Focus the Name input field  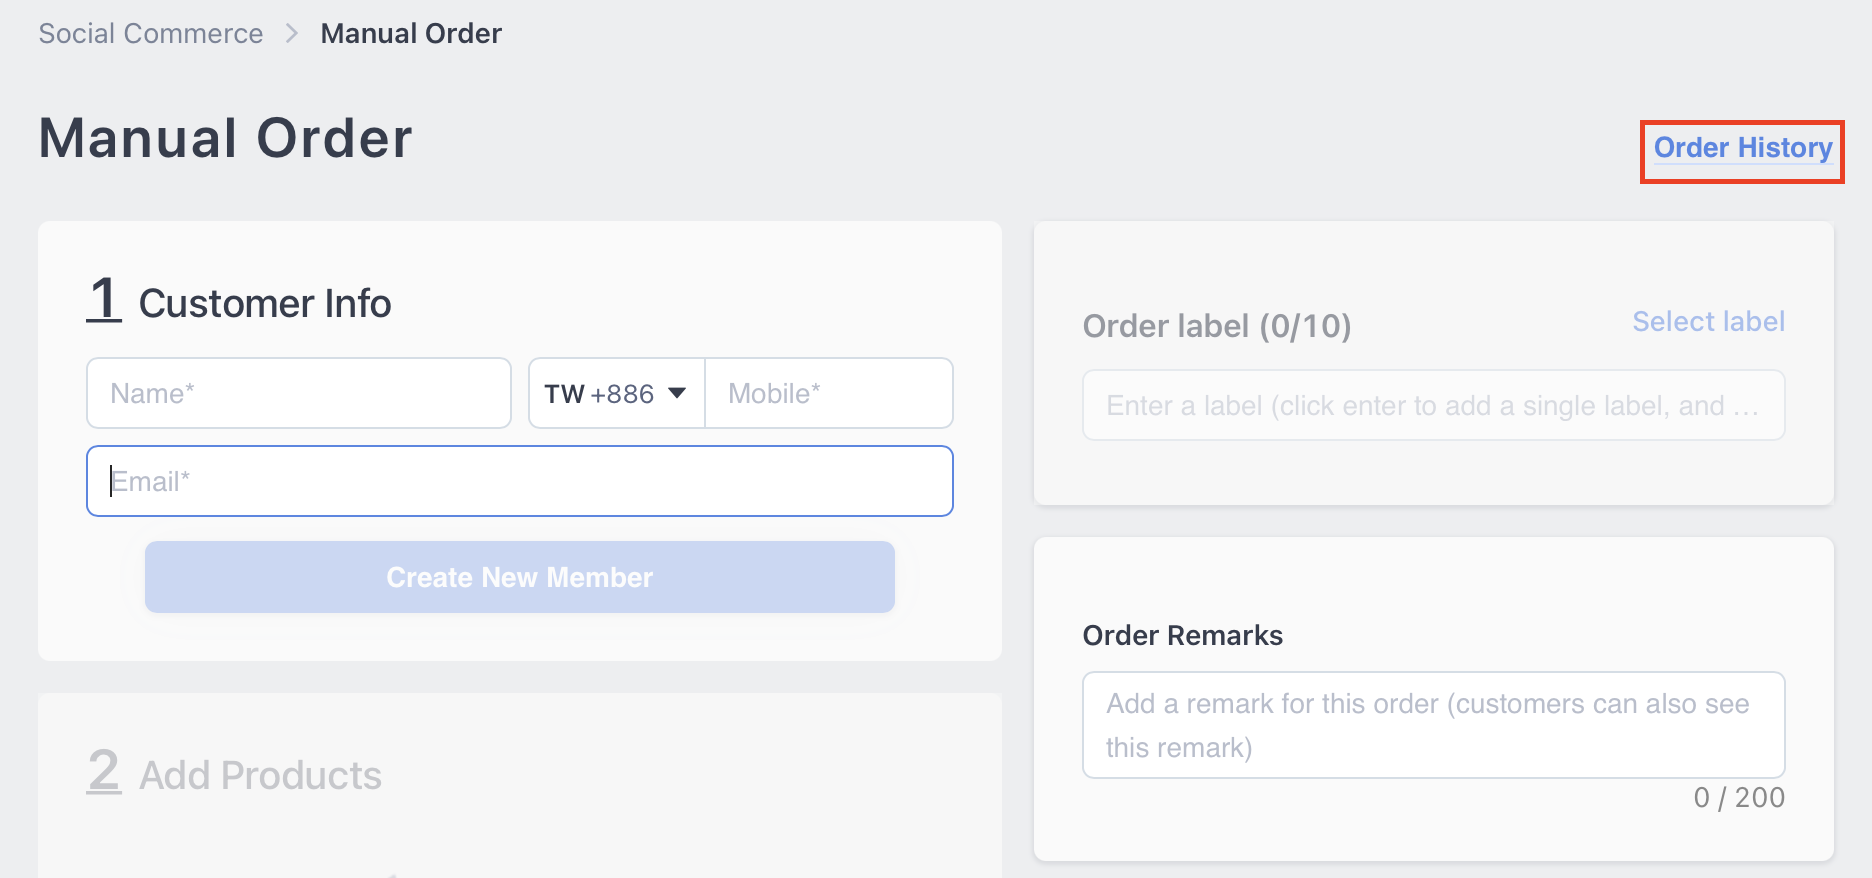point(299,393)
